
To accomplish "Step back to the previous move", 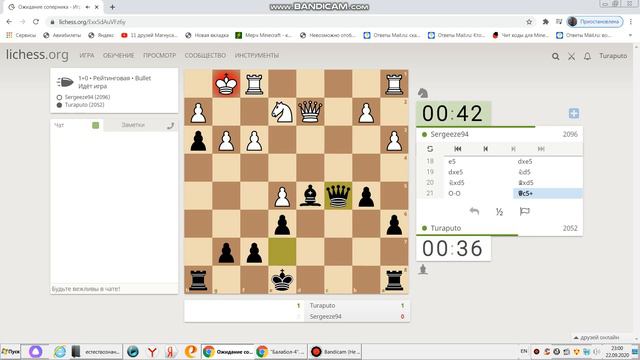I will point(485,149).
